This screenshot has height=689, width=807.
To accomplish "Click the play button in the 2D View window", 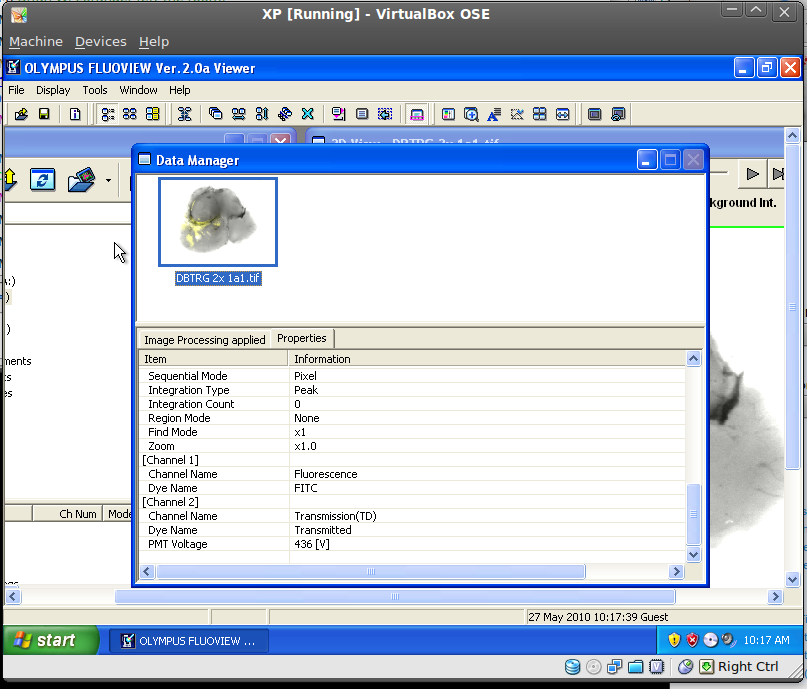I will tap(752, 174).
